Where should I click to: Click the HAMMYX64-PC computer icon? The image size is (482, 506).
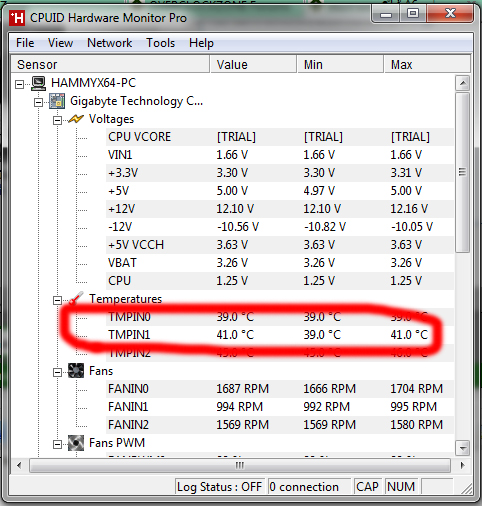pos(39,83)
